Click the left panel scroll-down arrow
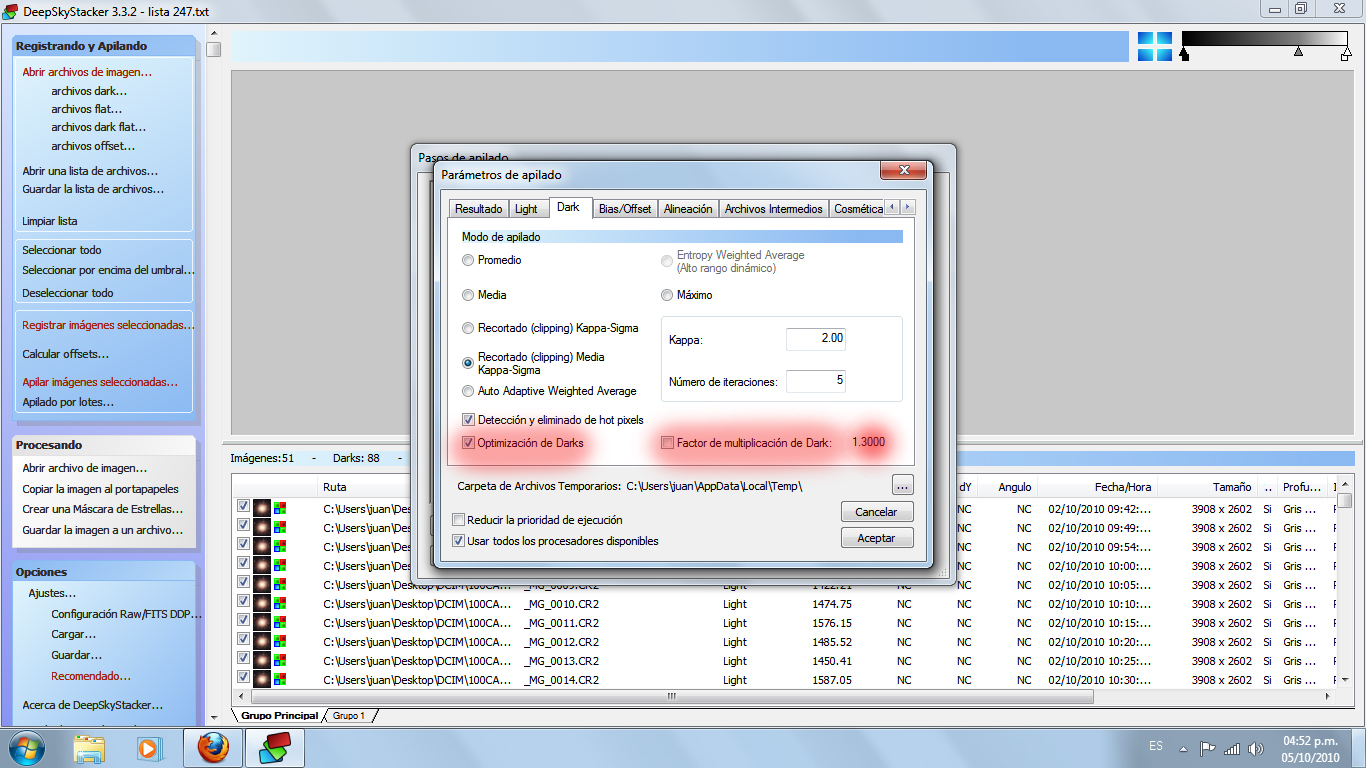 point(213,717)
